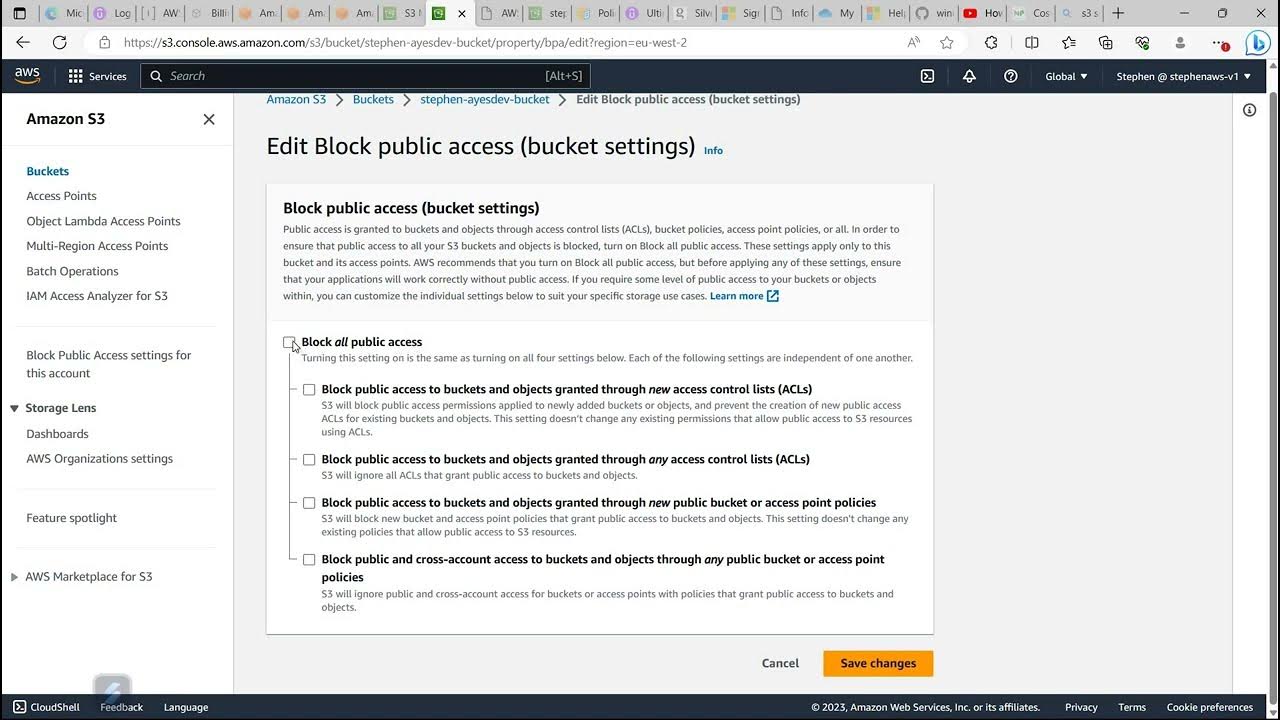Enable block via any ACLs checkbox
This screenshot has height=720, width=1280.
[x=309, y=460]
